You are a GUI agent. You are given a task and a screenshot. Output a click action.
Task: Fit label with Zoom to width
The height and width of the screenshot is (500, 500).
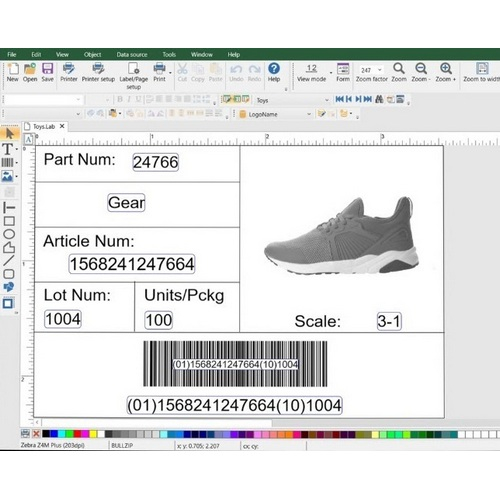point(481,72)
